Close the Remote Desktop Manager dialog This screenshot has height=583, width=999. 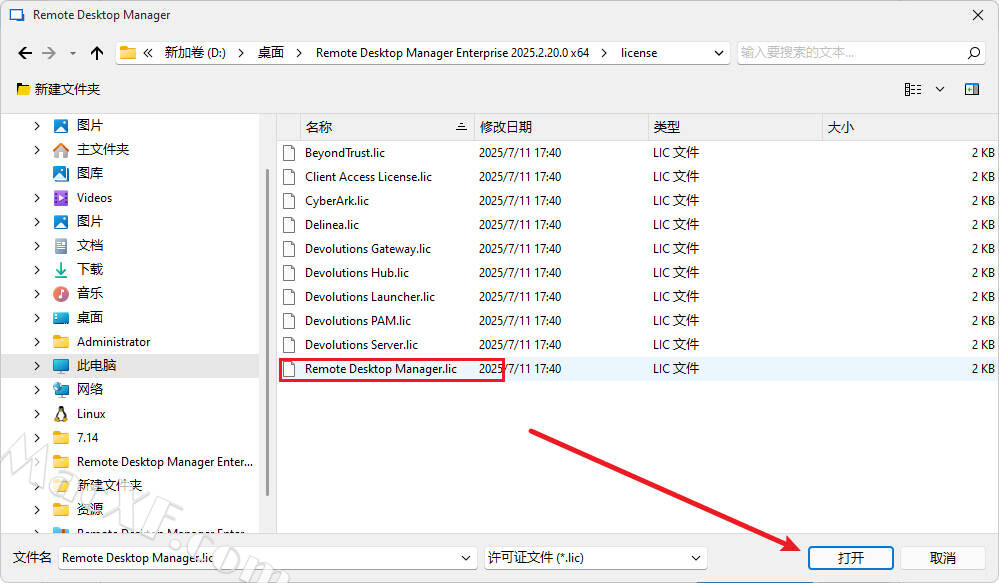(x=978, y=15)
